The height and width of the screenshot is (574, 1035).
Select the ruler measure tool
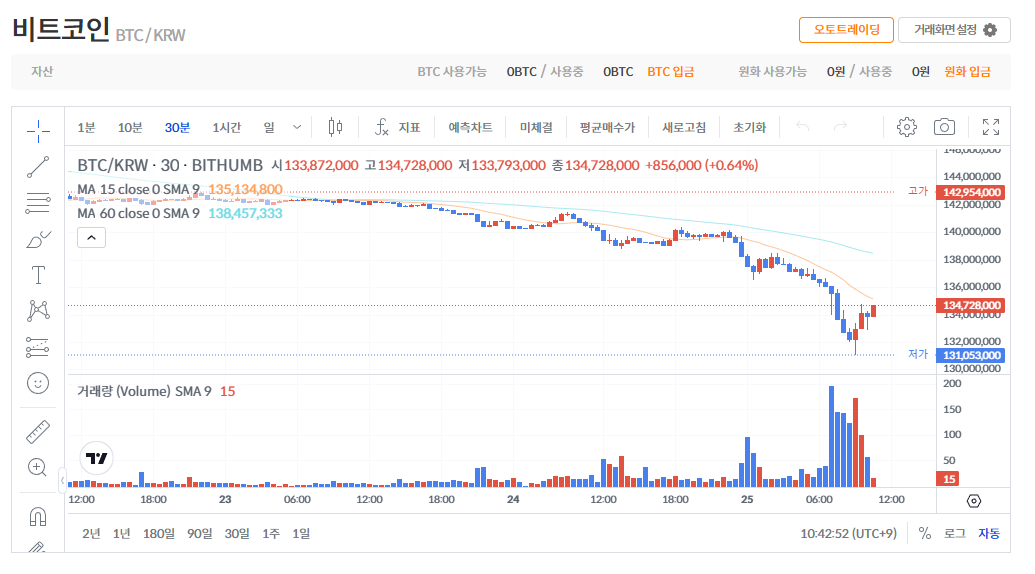click(38, 432)
